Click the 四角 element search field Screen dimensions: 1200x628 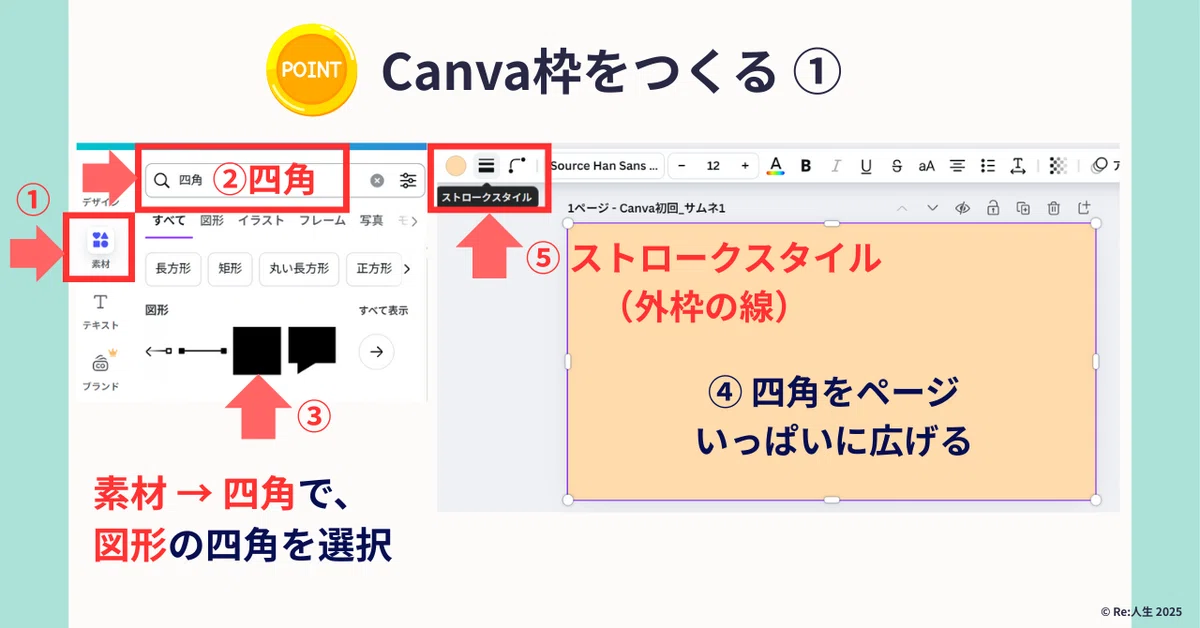point(285,181)
